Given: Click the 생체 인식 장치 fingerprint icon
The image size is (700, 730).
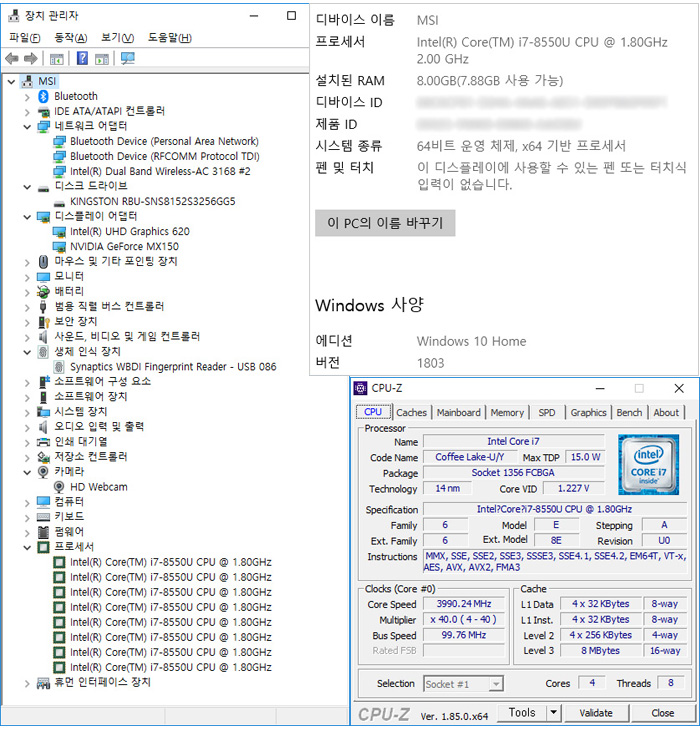Looking at the screenshot, I should (x=43, y=352).
